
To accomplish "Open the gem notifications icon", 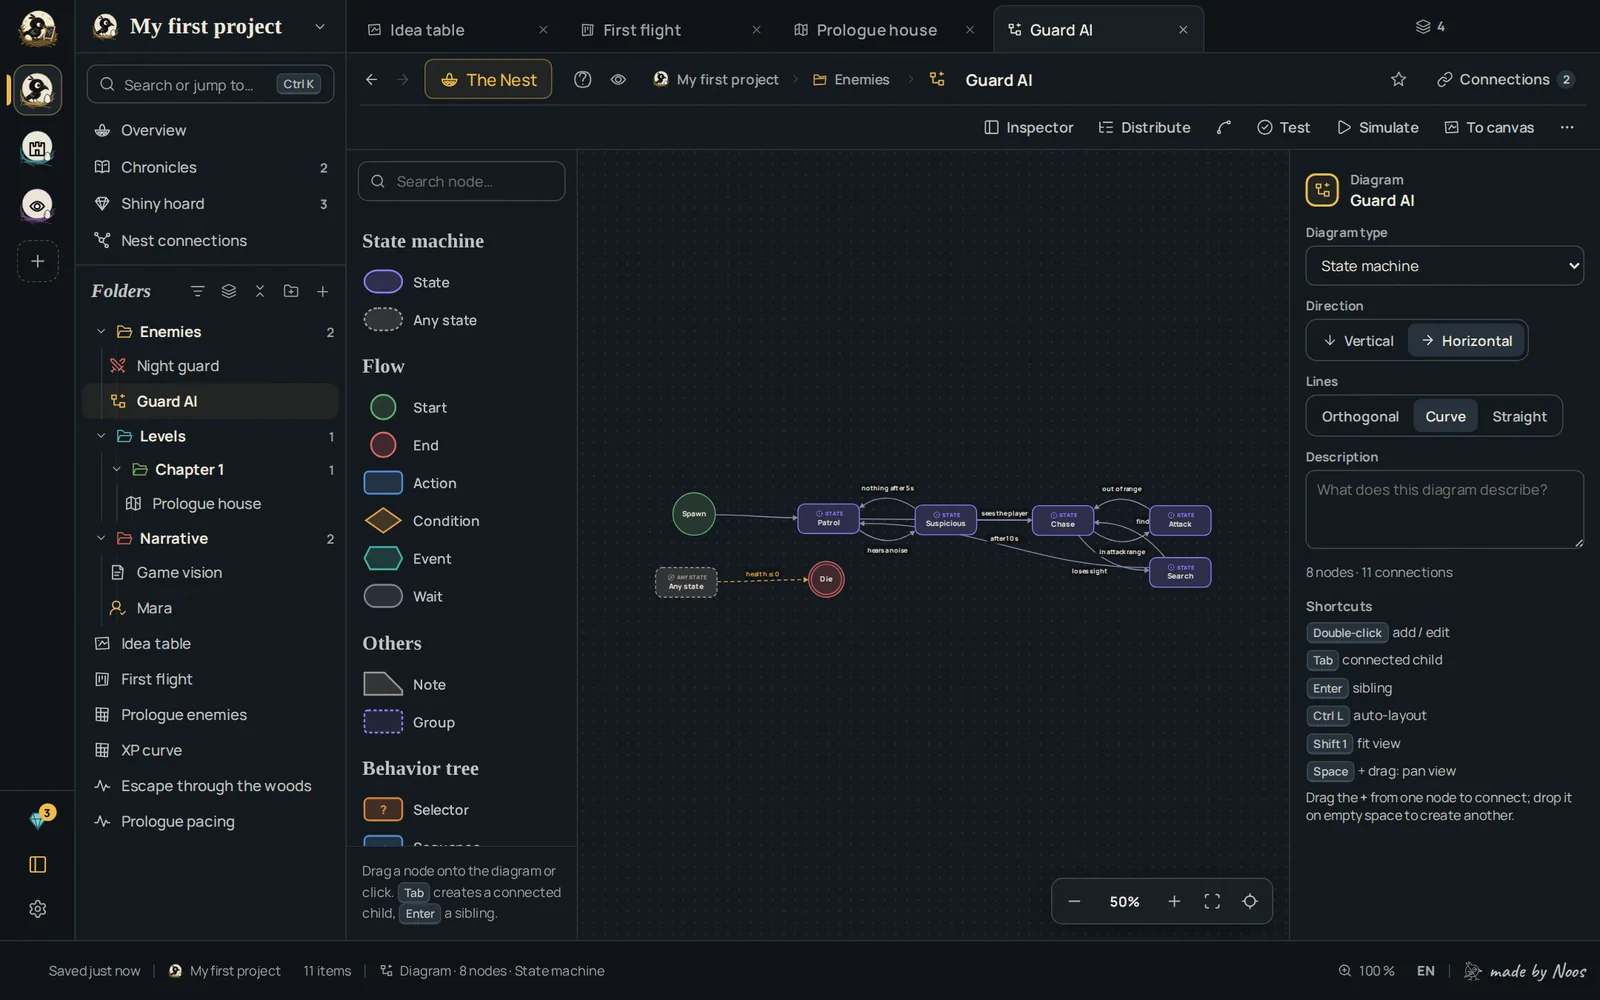I will pyautogui.click(x=39, y=819).
